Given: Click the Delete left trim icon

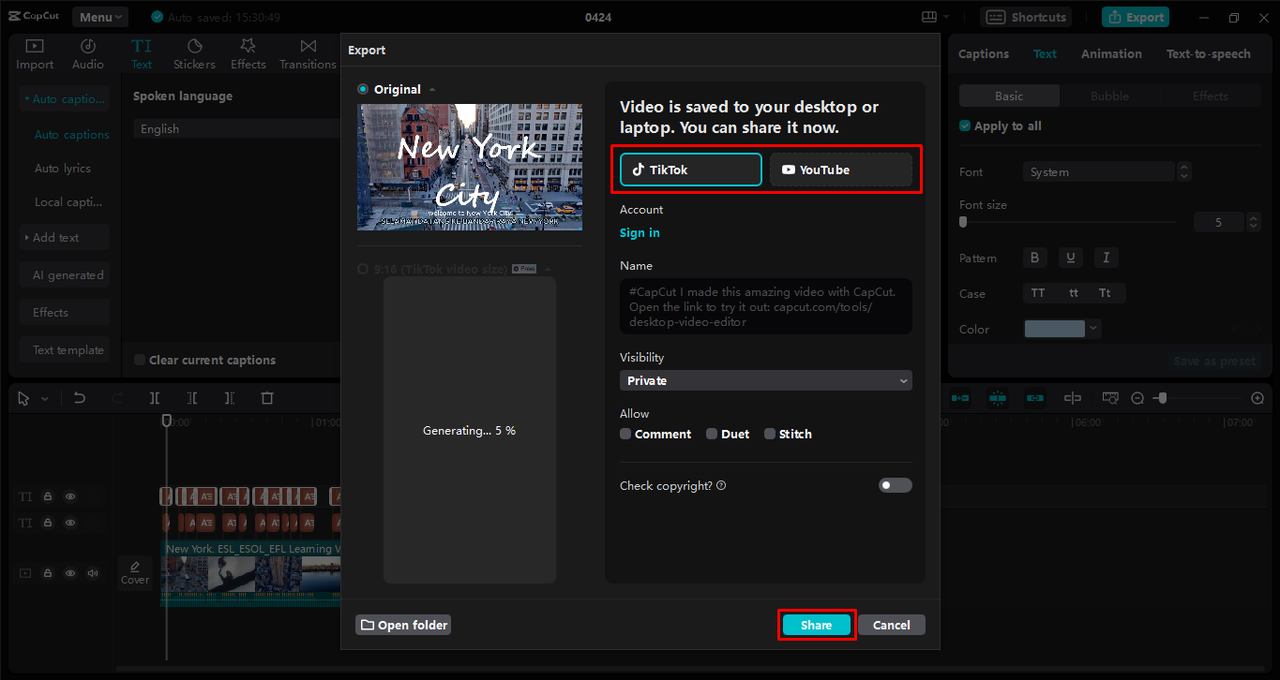Looking at the screenshot, I should (x=192, y=398).
